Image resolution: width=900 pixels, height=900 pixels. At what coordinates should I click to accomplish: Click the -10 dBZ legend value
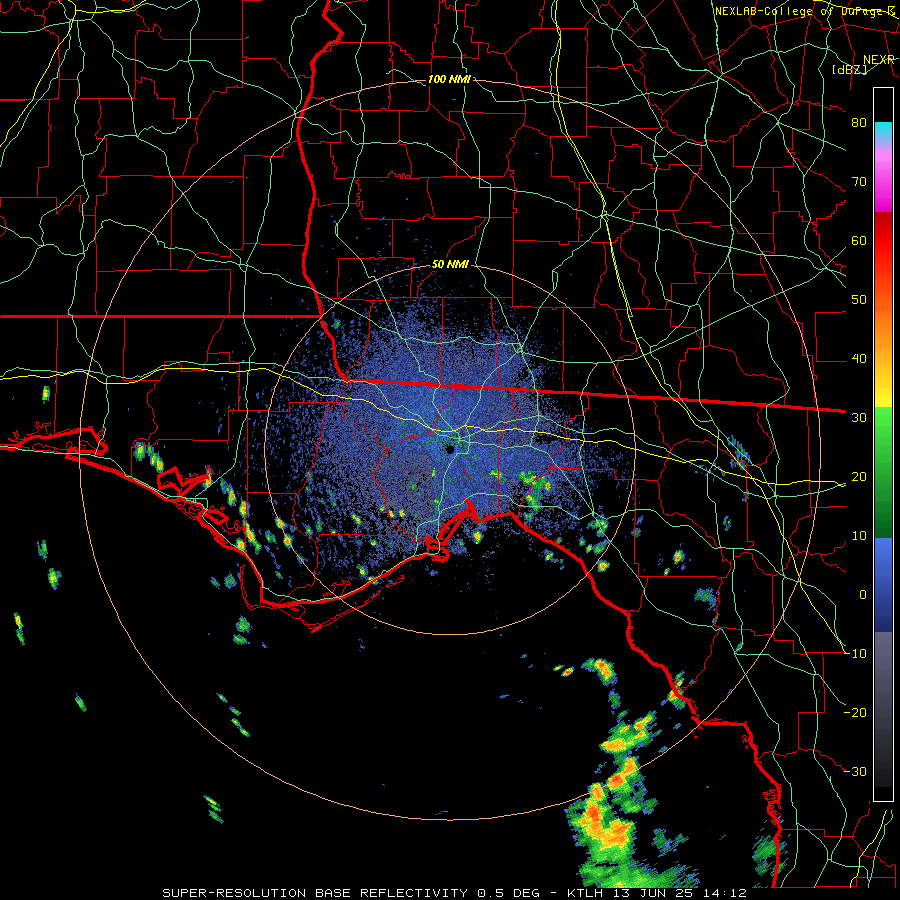point(856,654)
